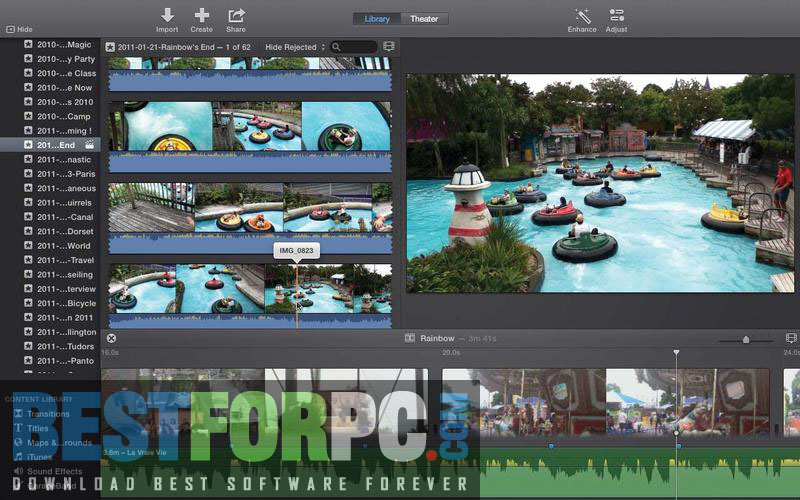
Task: Select the 2010-...e Class event
Action: (66, 73)
